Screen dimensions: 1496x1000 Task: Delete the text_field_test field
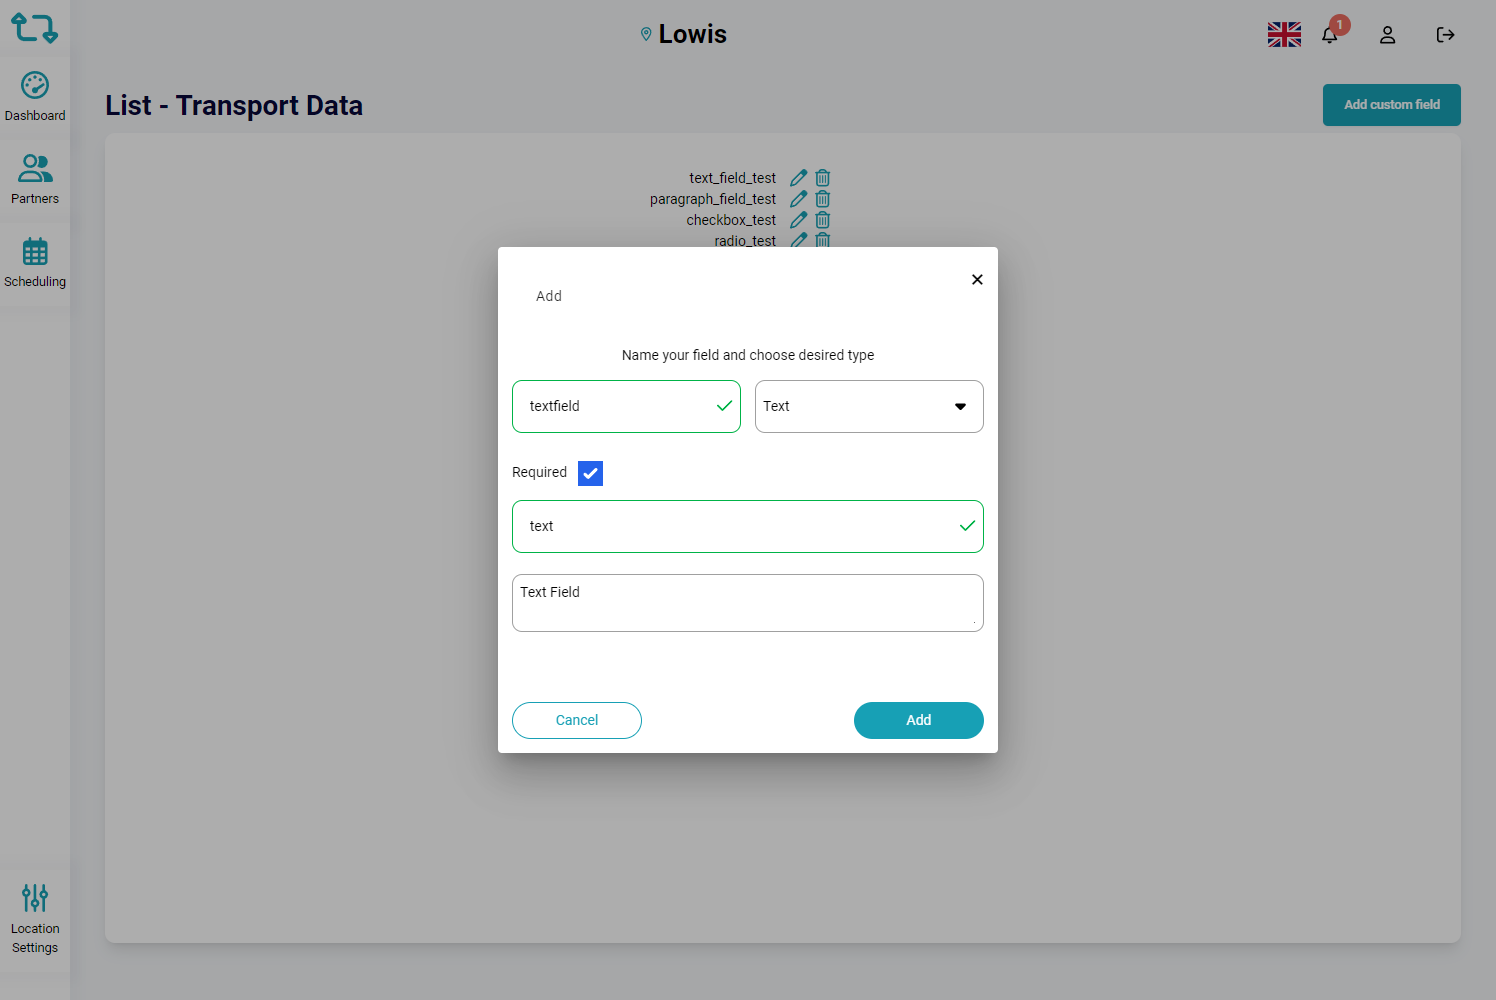pos(823,178)
